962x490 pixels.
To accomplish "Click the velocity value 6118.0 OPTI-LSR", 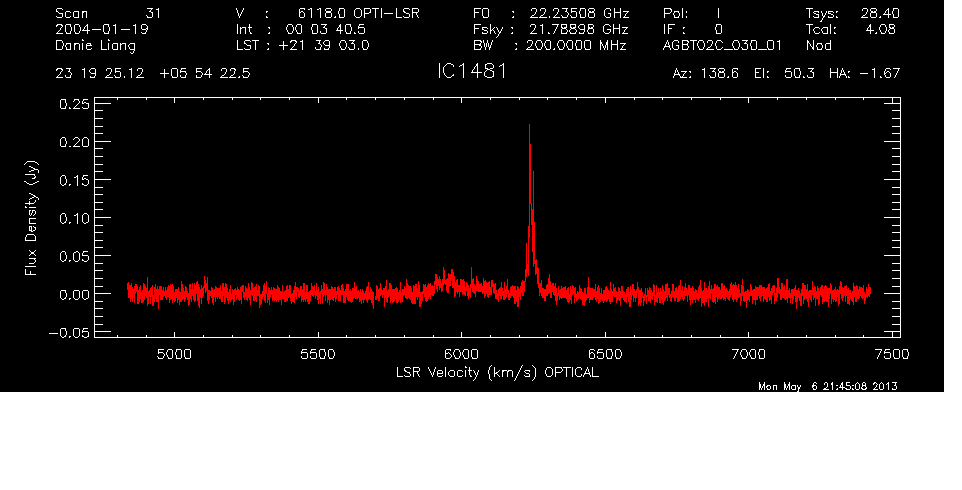I will (x=359, y=13).
